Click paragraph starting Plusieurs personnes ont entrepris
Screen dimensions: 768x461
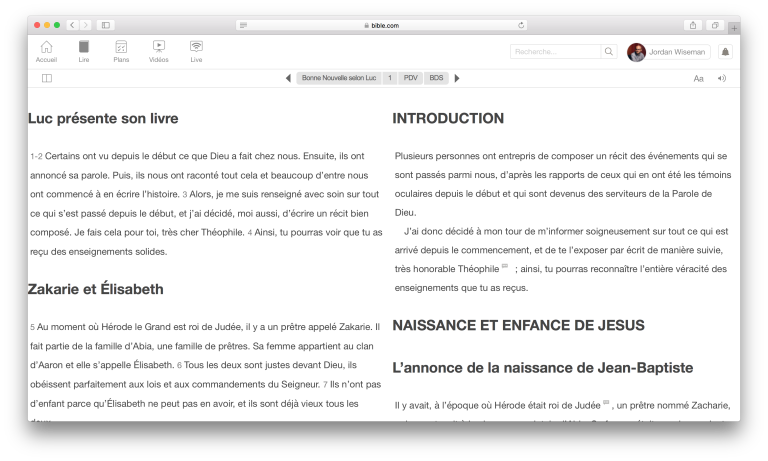coord(563,184)
